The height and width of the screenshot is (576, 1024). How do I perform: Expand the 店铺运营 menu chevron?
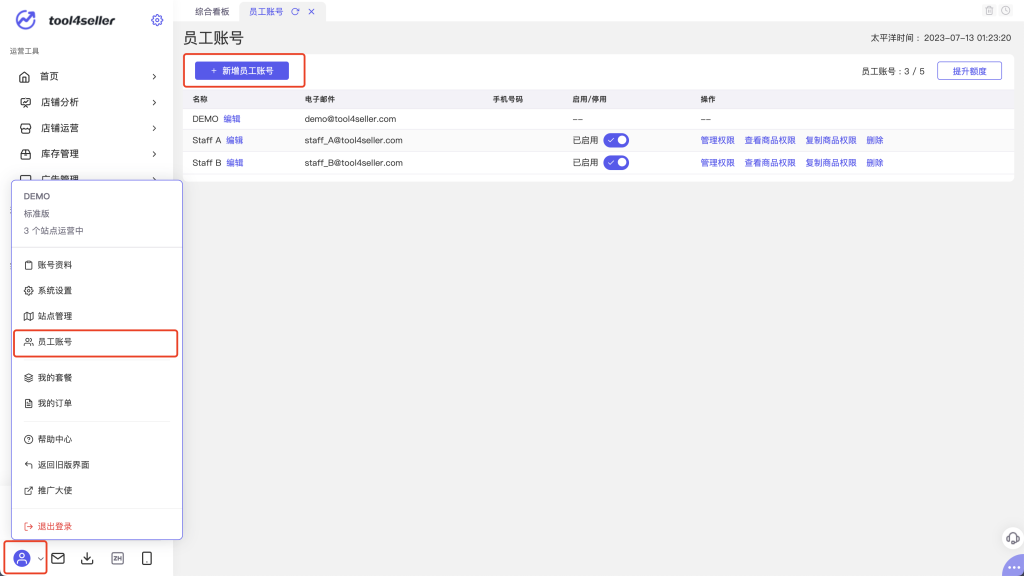(154, 128)
